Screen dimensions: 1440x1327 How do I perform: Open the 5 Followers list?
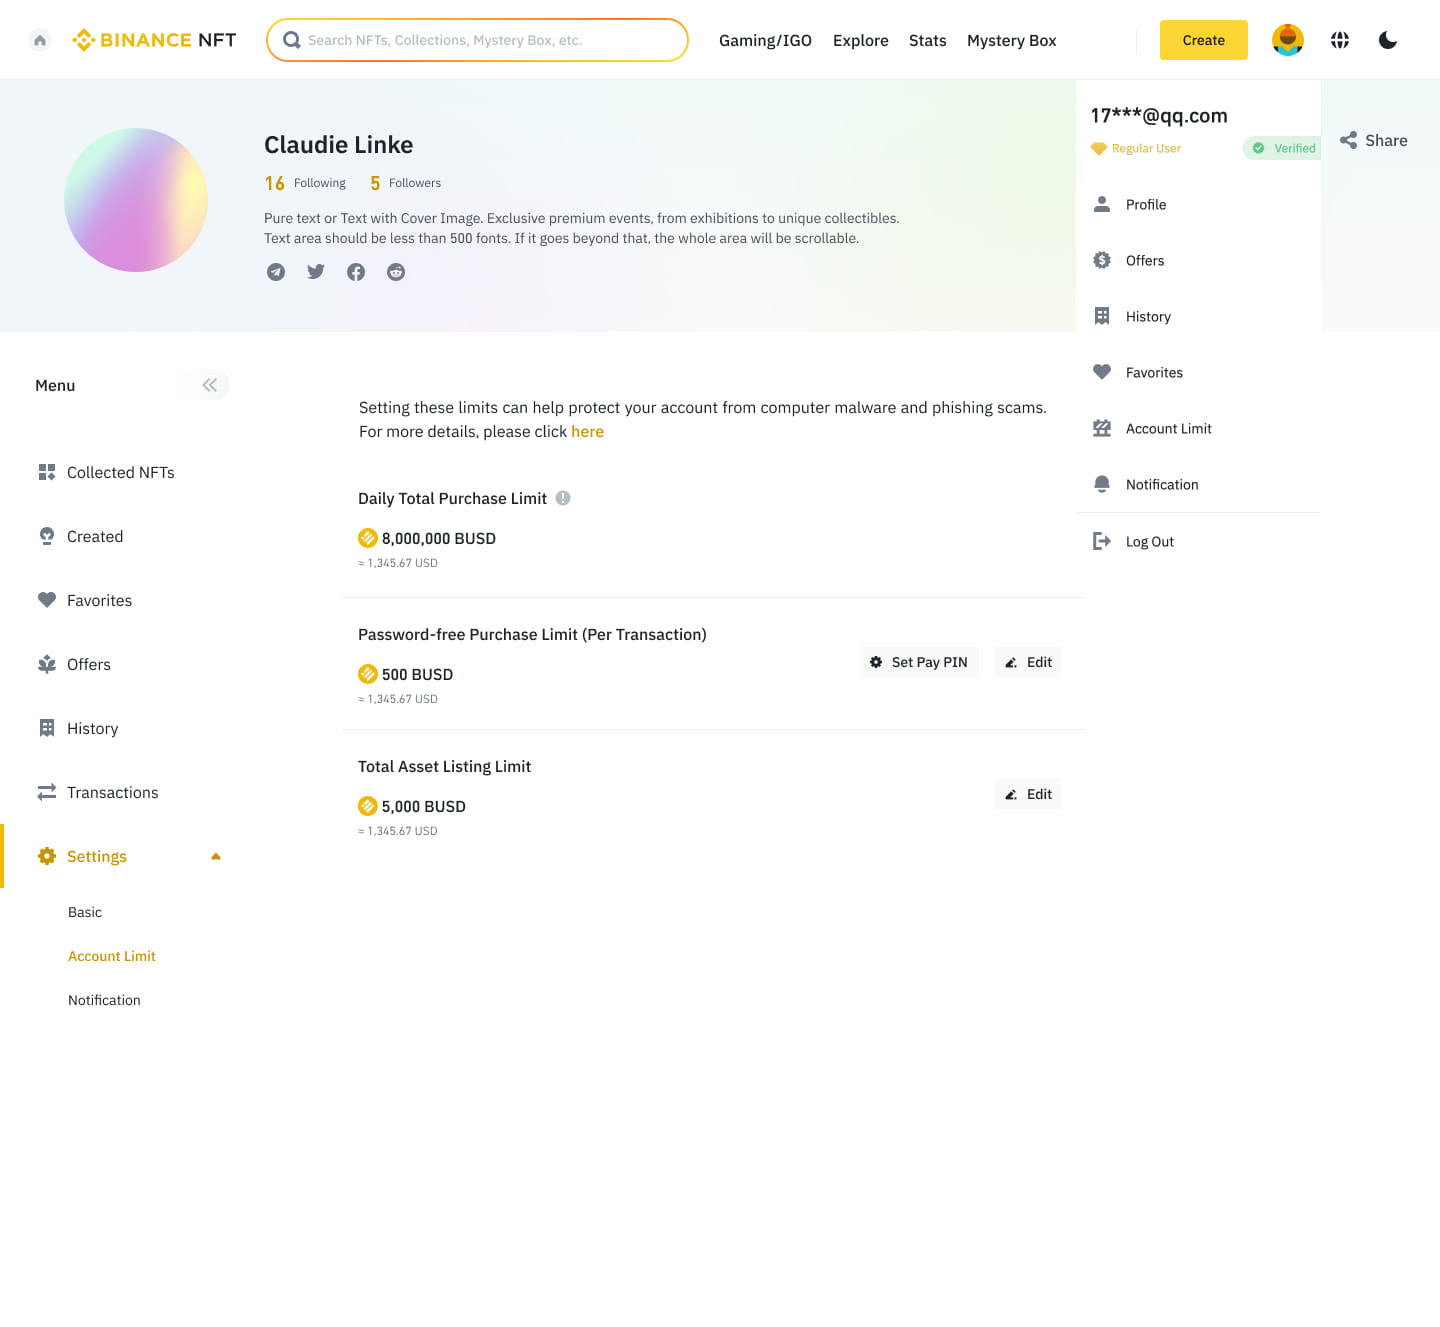[x=405, y=183]
